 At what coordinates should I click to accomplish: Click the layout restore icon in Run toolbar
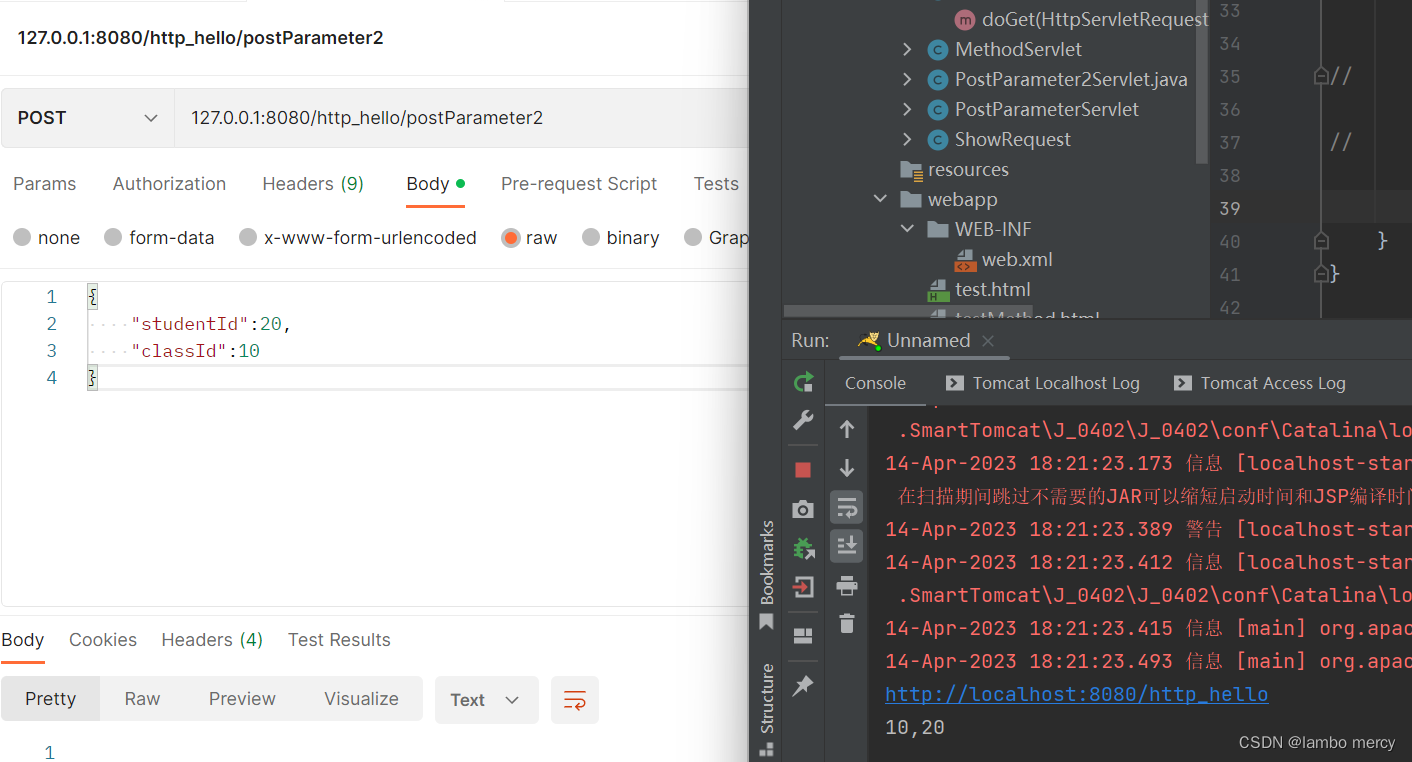pyautogui.click(x=803, y=636)
